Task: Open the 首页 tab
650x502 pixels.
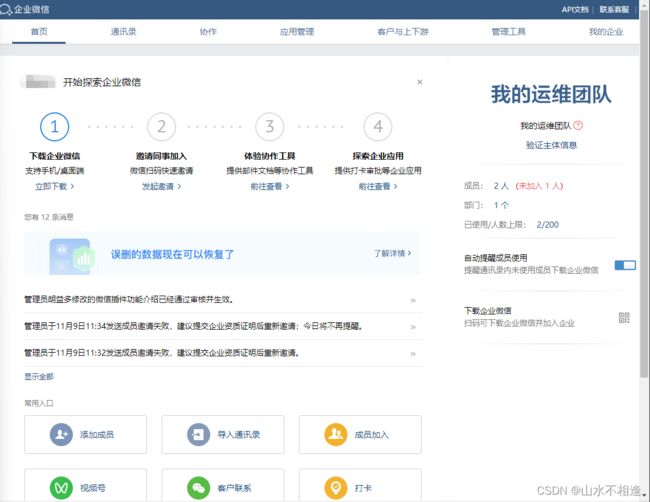Action: click(x=39, y=32)
